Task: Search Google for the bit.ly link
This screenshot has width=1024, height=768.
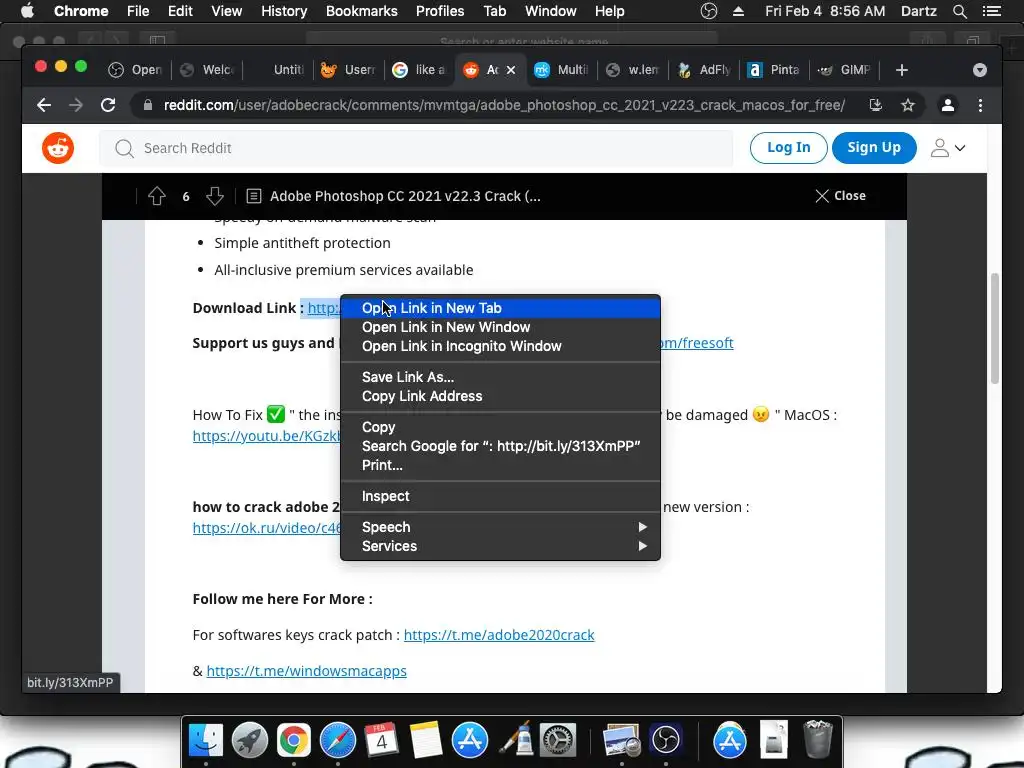Action: coord(500,446)
